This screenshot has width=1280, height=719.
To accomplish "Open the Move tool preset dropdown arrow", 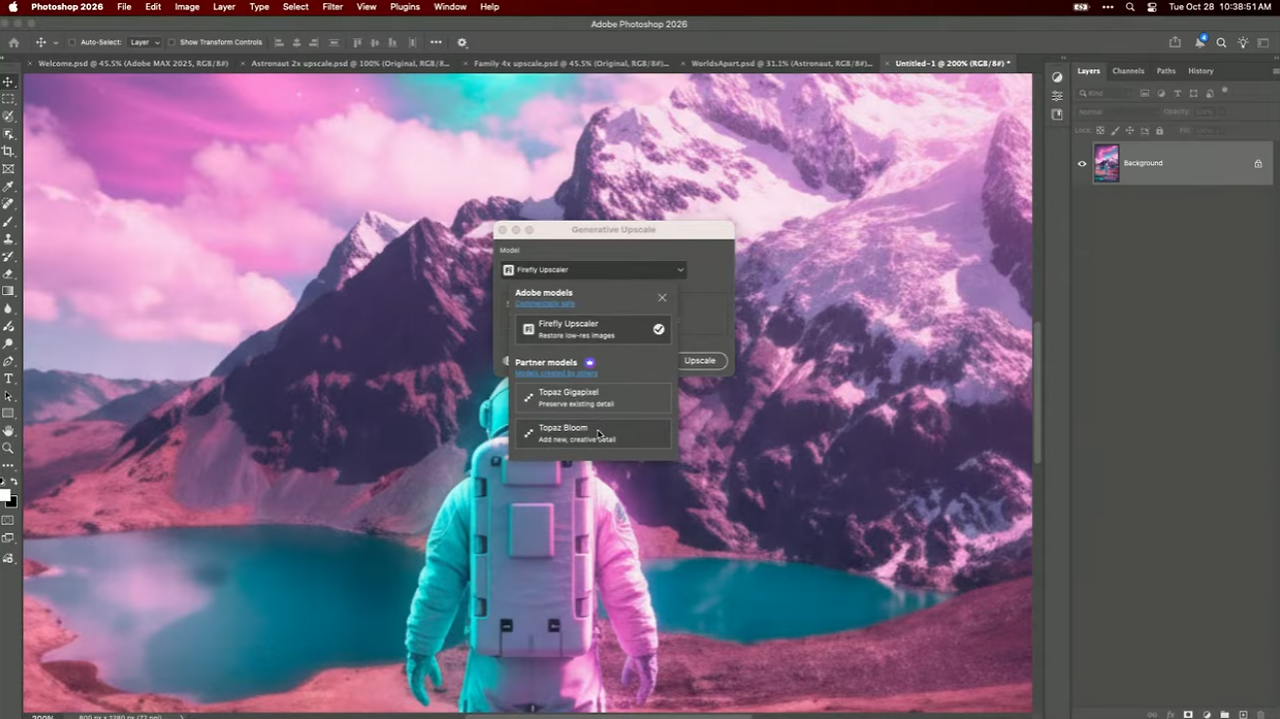I will point(55,43).
